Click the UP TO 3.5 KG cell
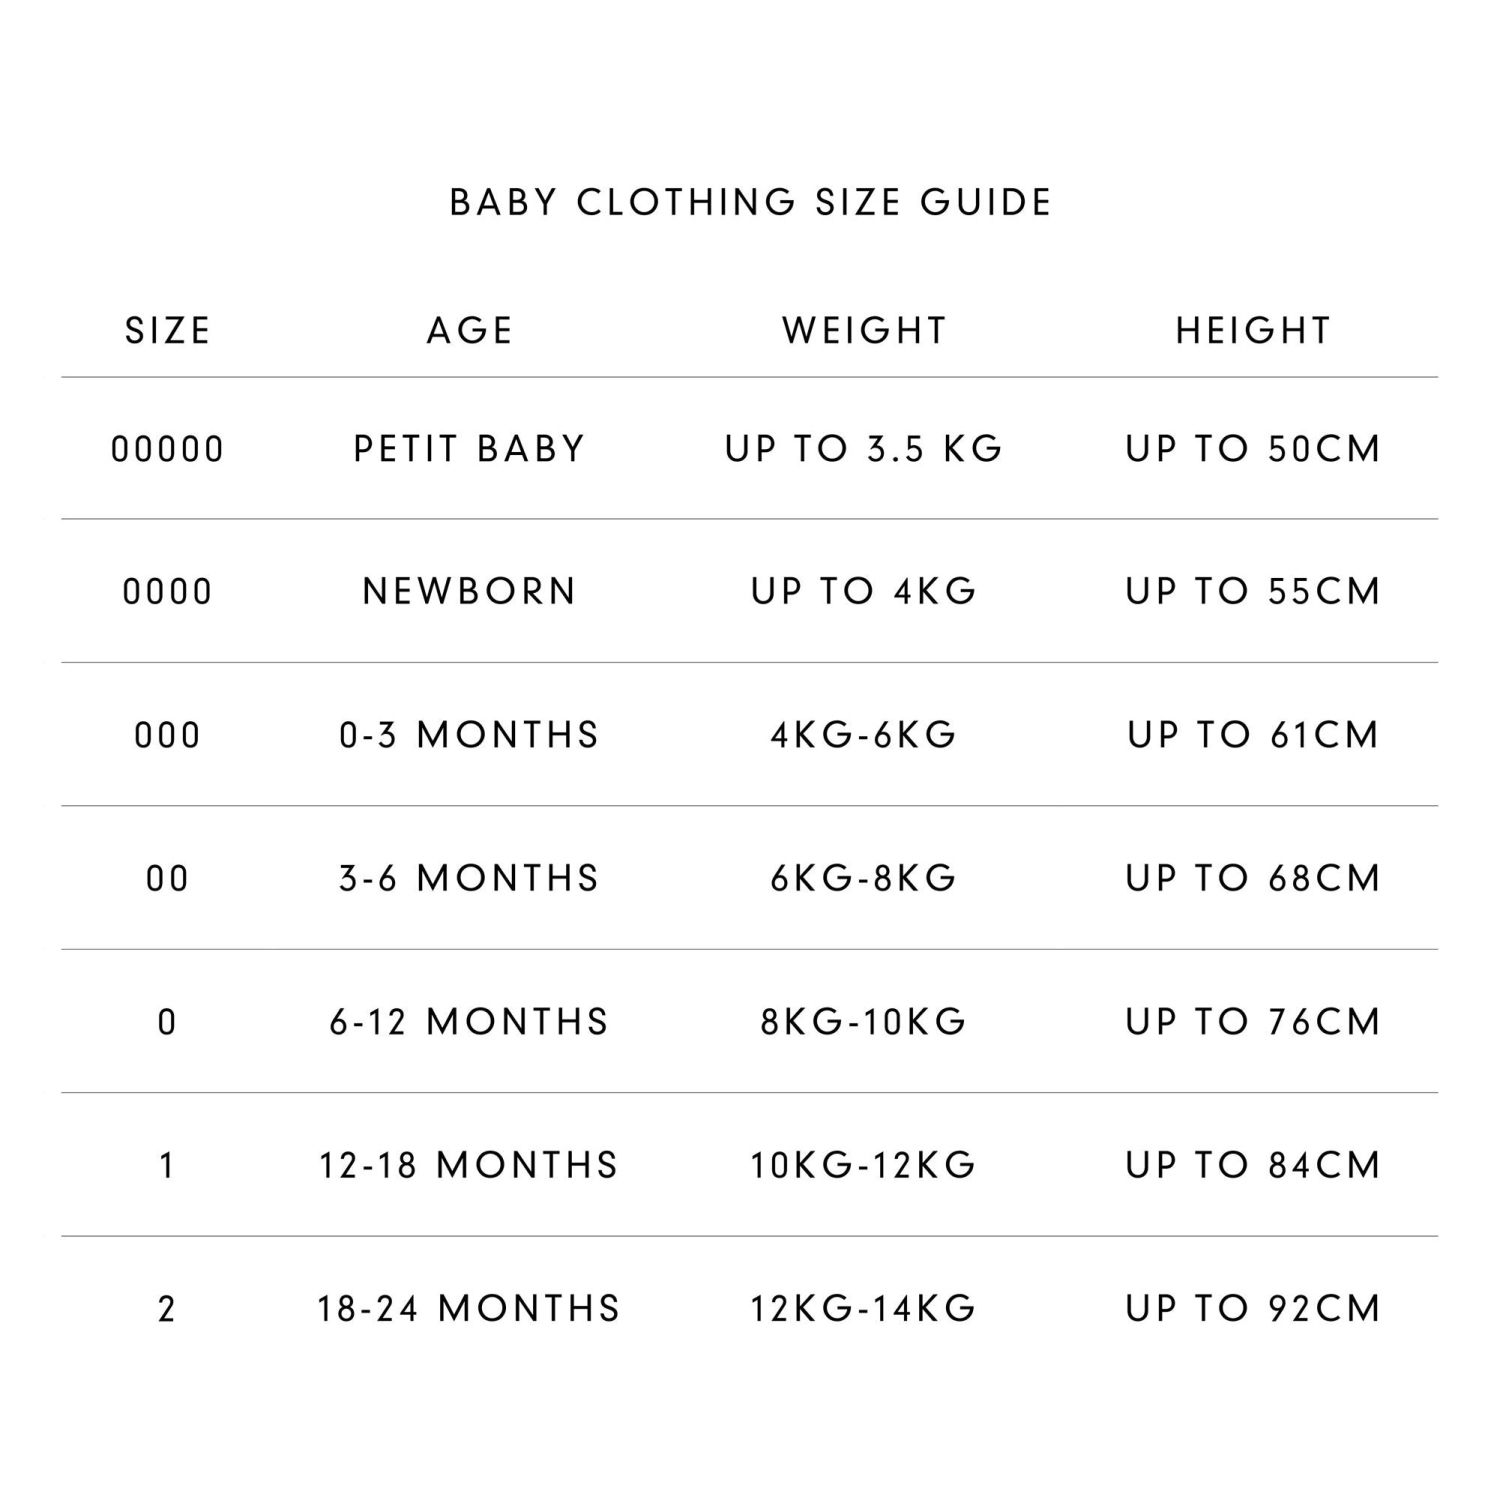 click(865, 449)
